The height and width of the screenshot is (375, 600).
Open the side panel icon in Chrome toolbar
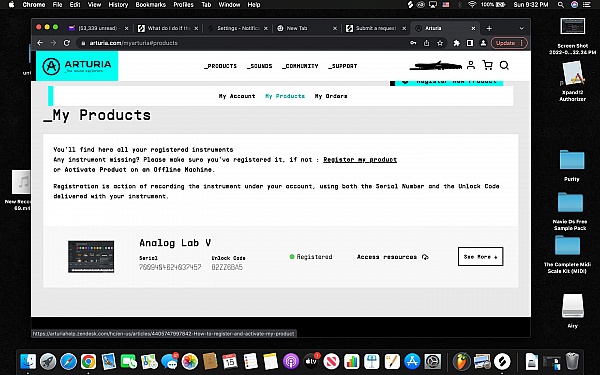pyautogui.click(x=470, y=43)
